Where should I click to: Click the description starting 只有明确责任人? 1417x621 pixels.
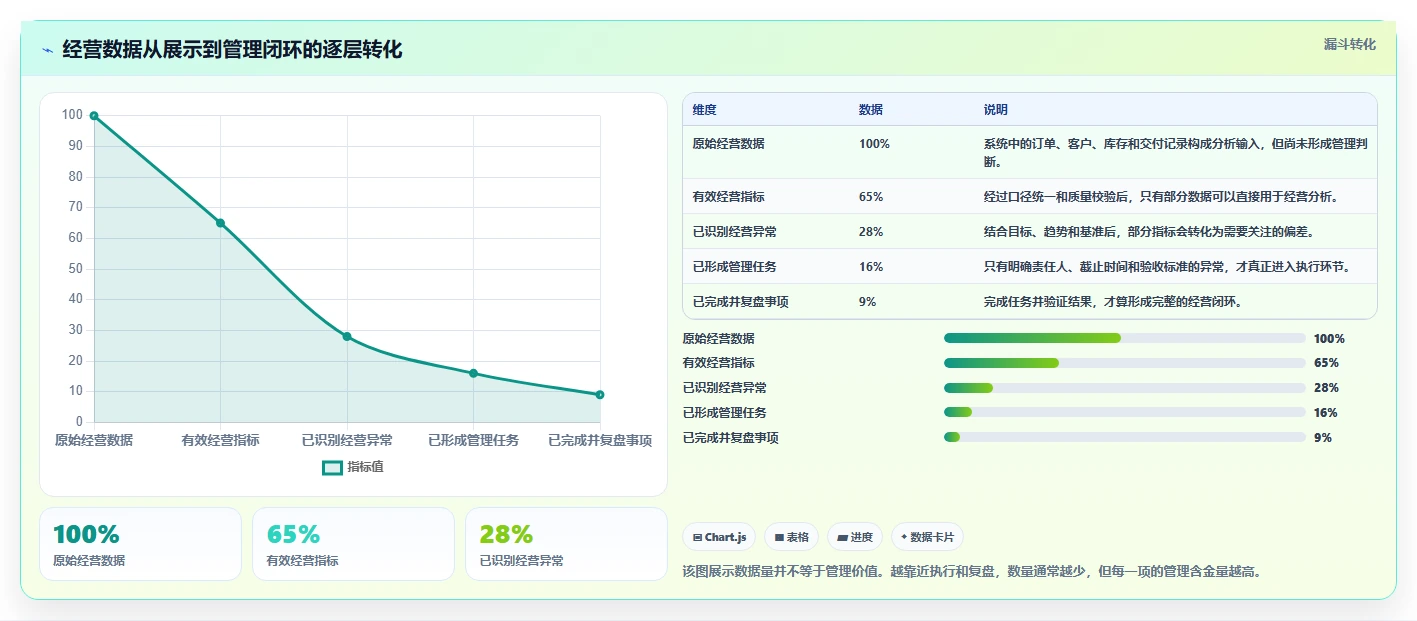1168,267
